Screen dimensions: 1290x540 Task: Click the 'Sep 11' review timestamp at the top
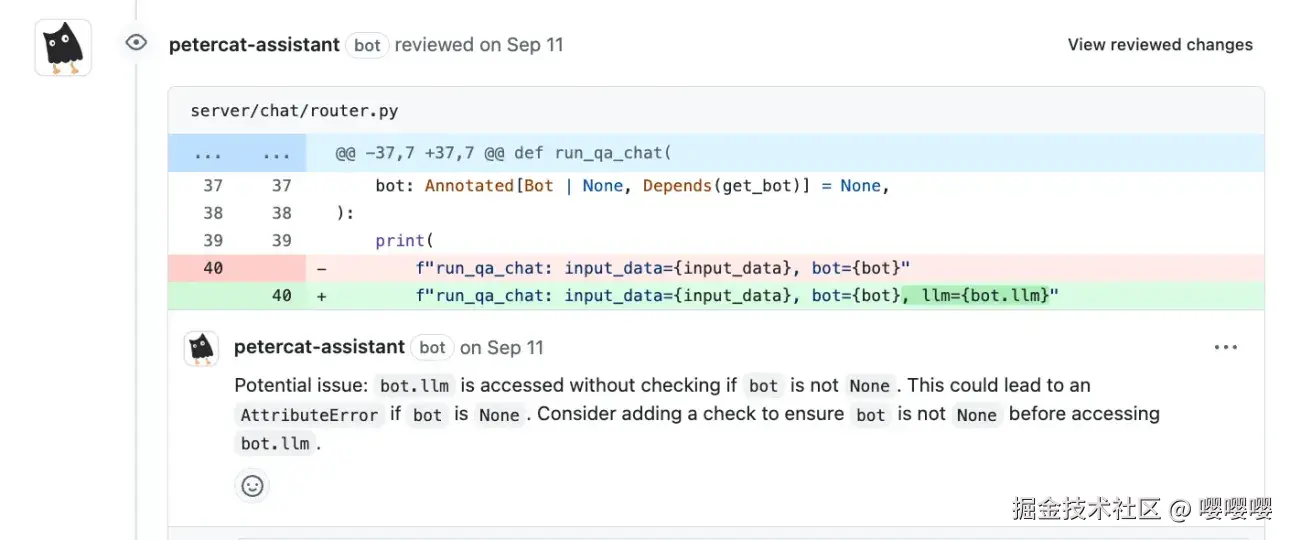(x=535, y=45)
